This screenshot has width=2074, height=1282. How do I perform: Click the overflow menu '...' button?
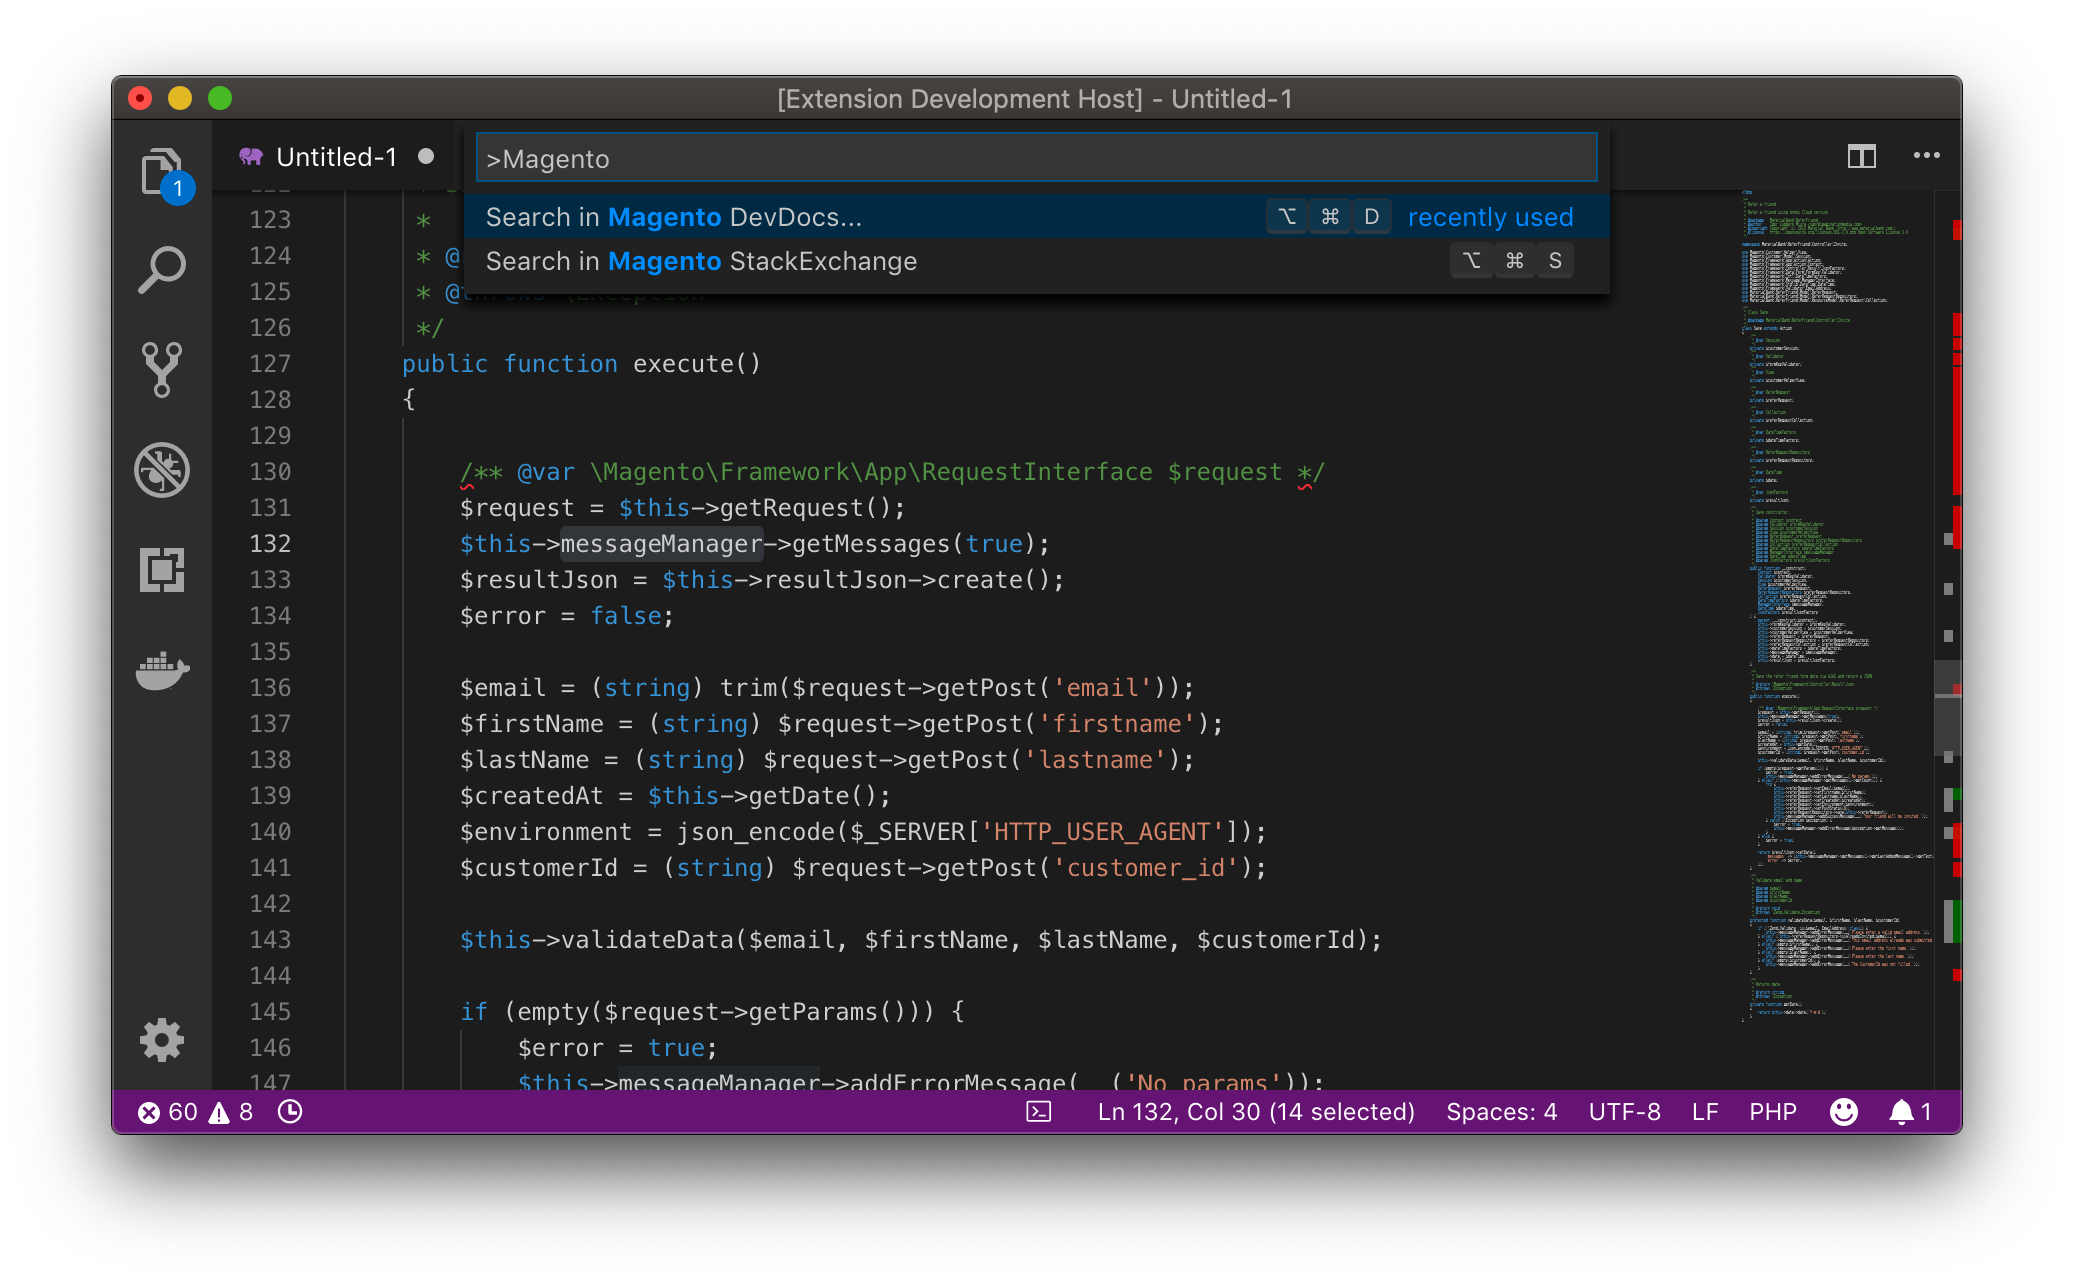pyautogui.click(x=1926, y=154)
